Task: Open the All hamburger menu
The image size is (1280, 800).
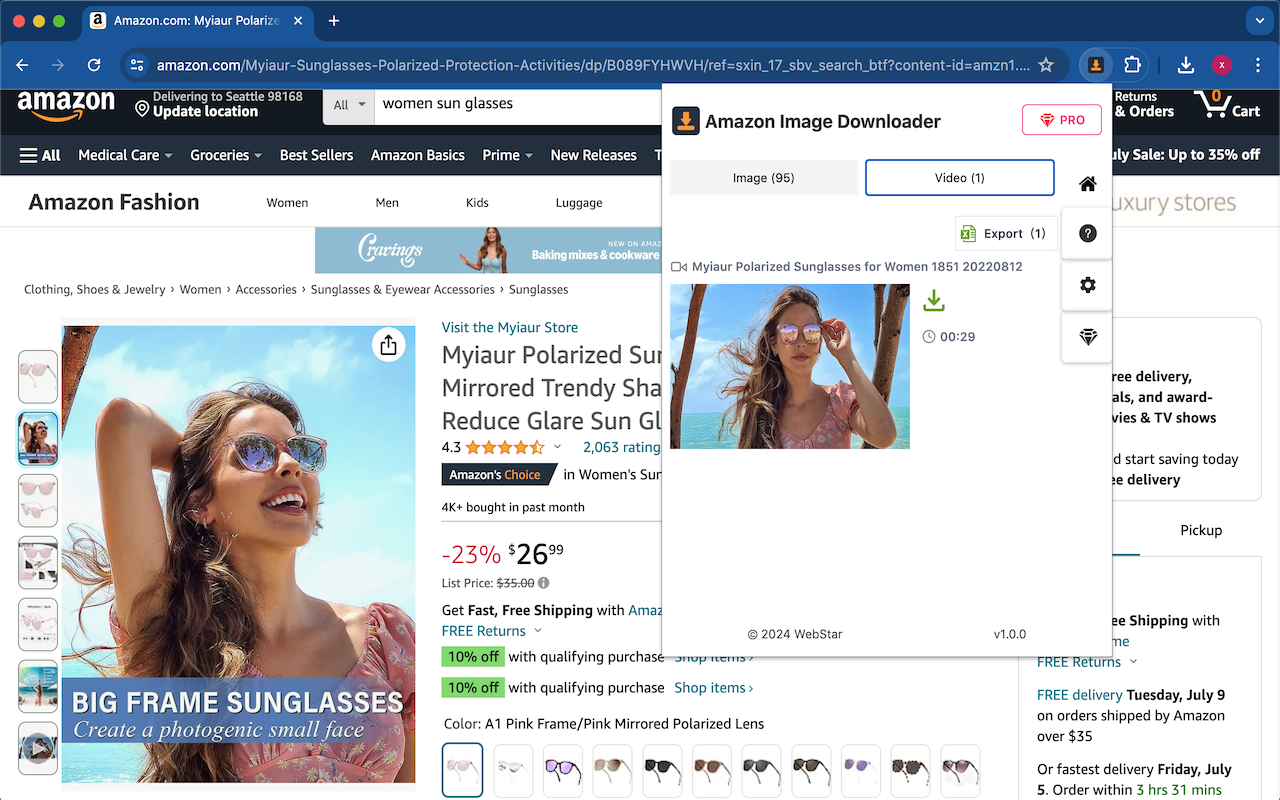Action: [40, 155]
